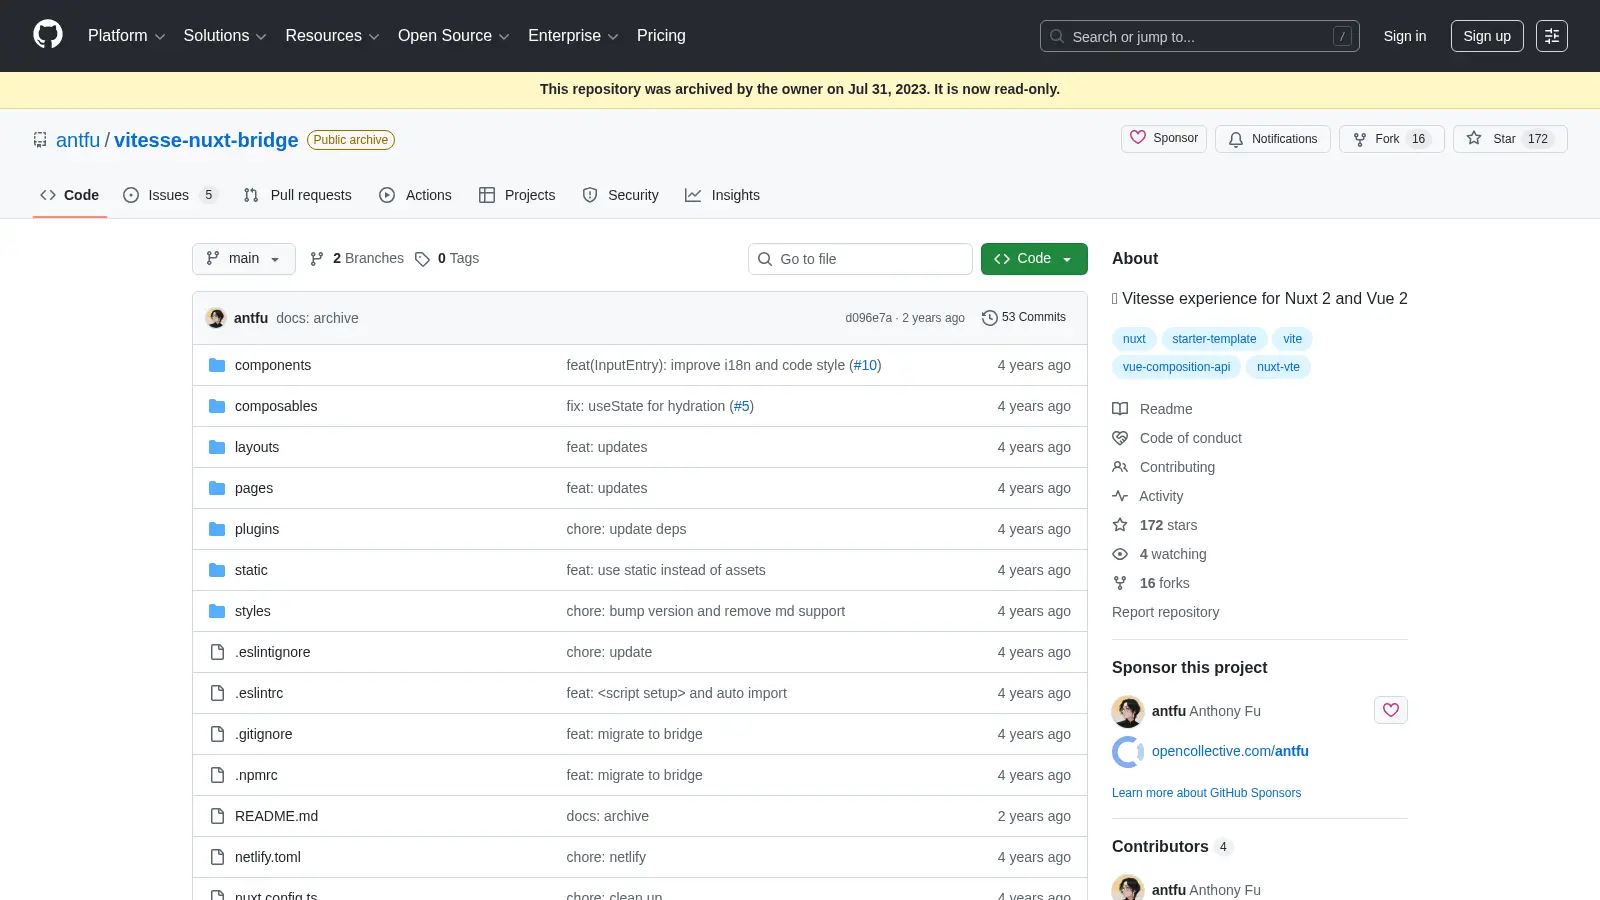Image resolution: width=1600 pixels, height=900 pixels.
Task: Switch to the Projects tab
Action: click(x=517, y=195)
